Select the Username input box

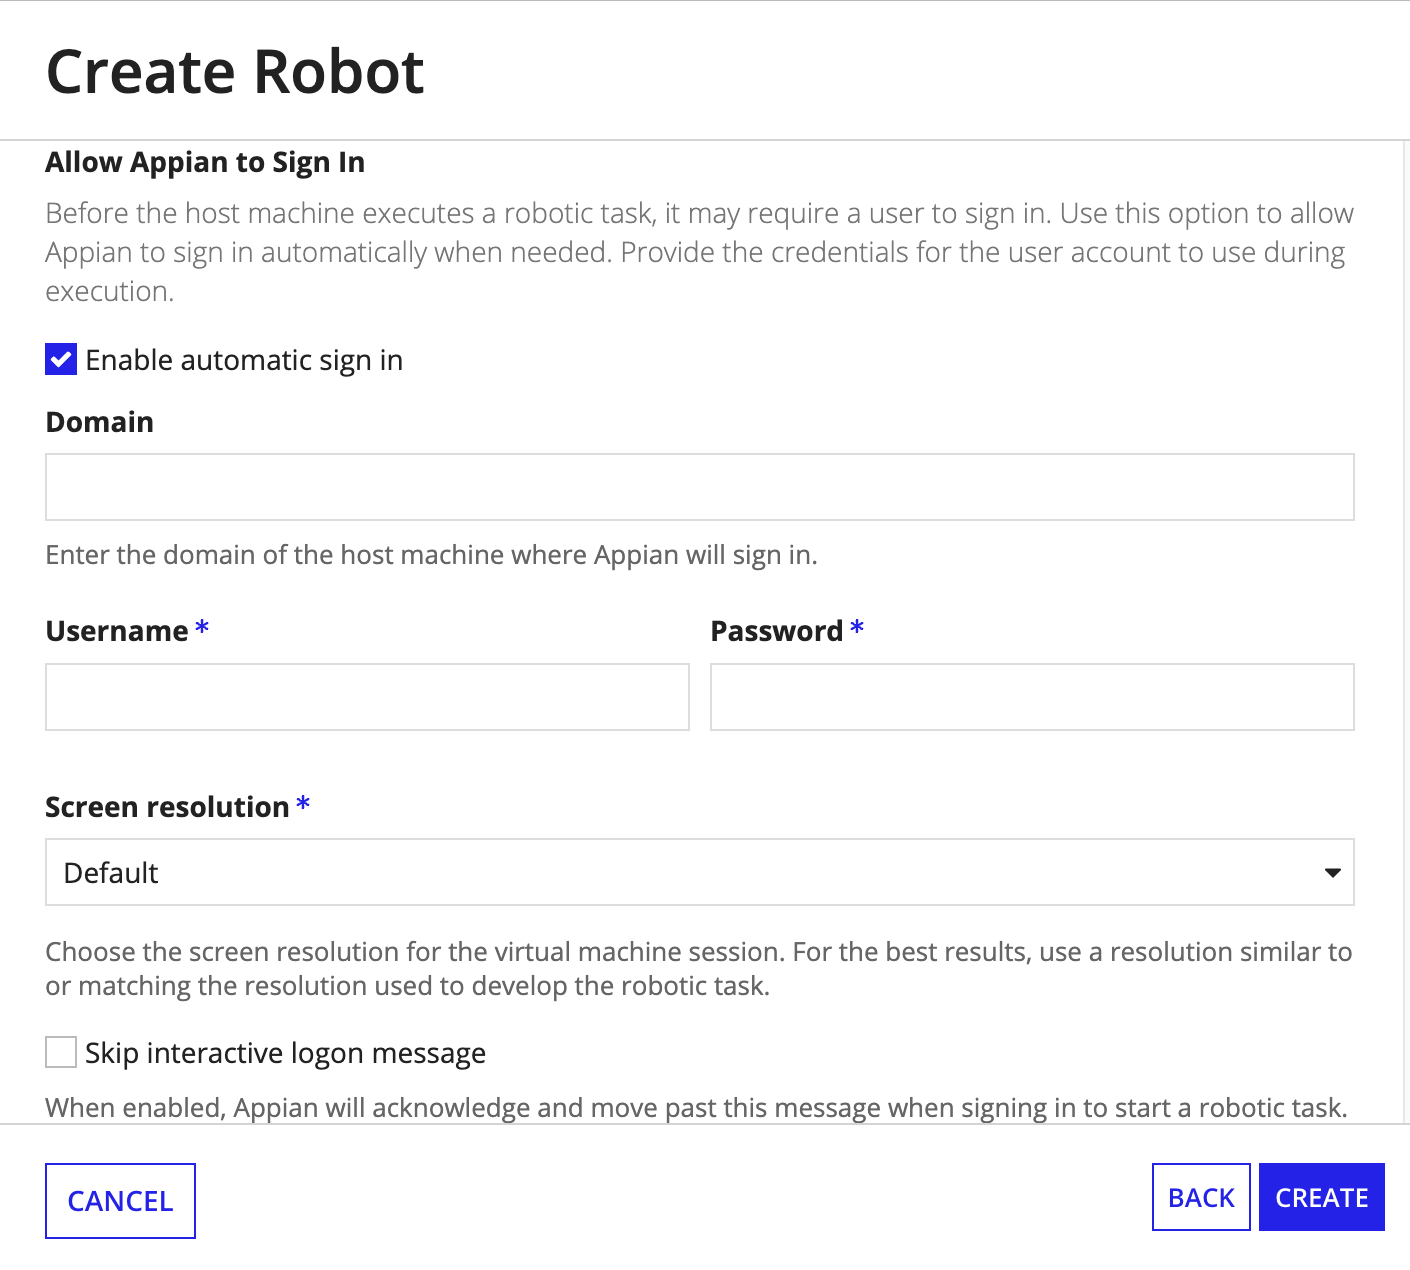tap(367, 697)
